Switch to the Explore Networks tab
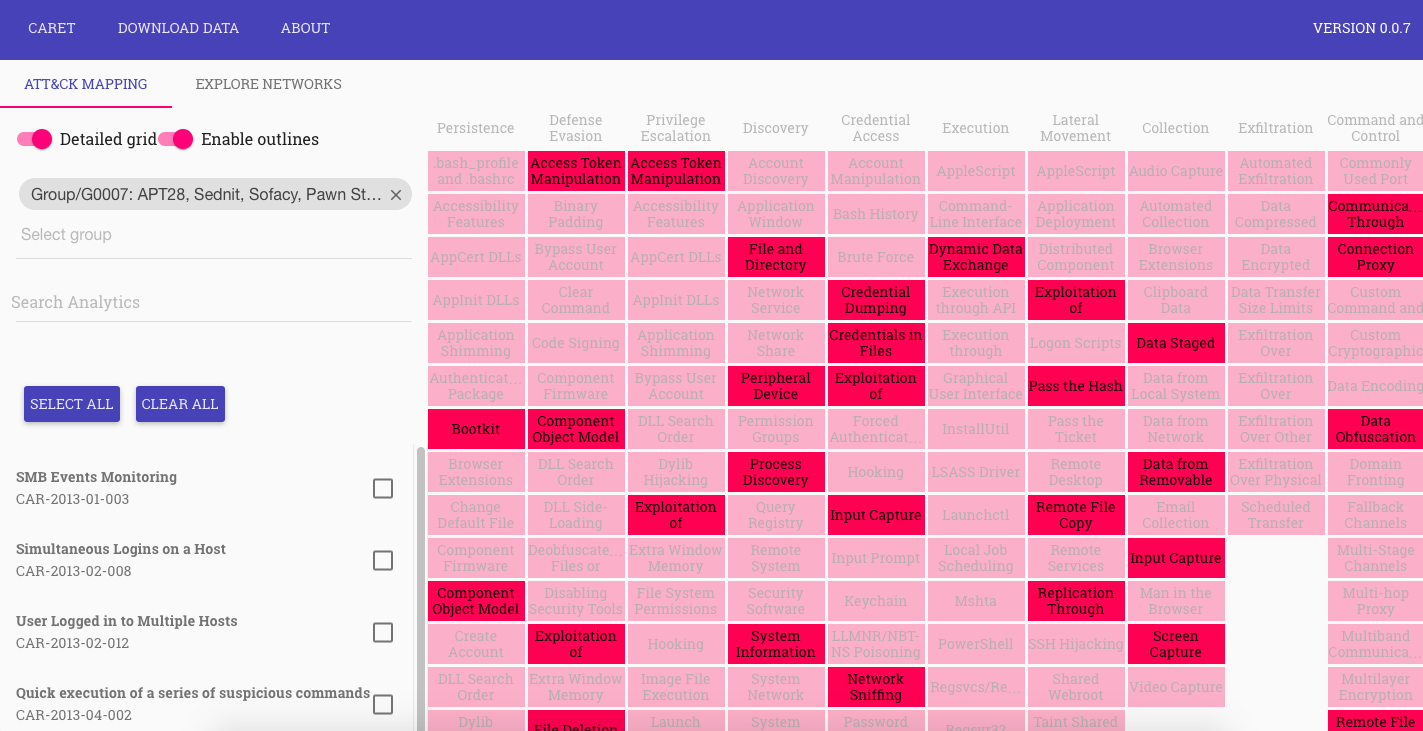The height and width of the screenshot is (731, 1423). 268,85
